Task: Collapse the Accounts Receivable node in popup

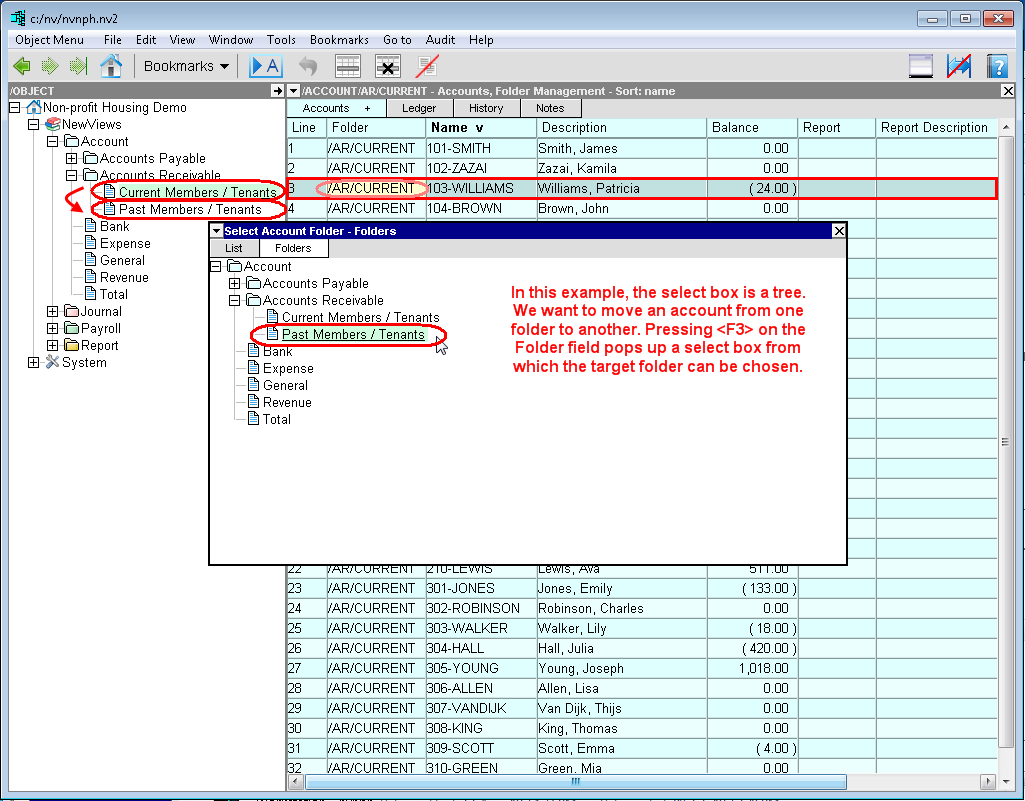Action: click(x=235, y=301)
